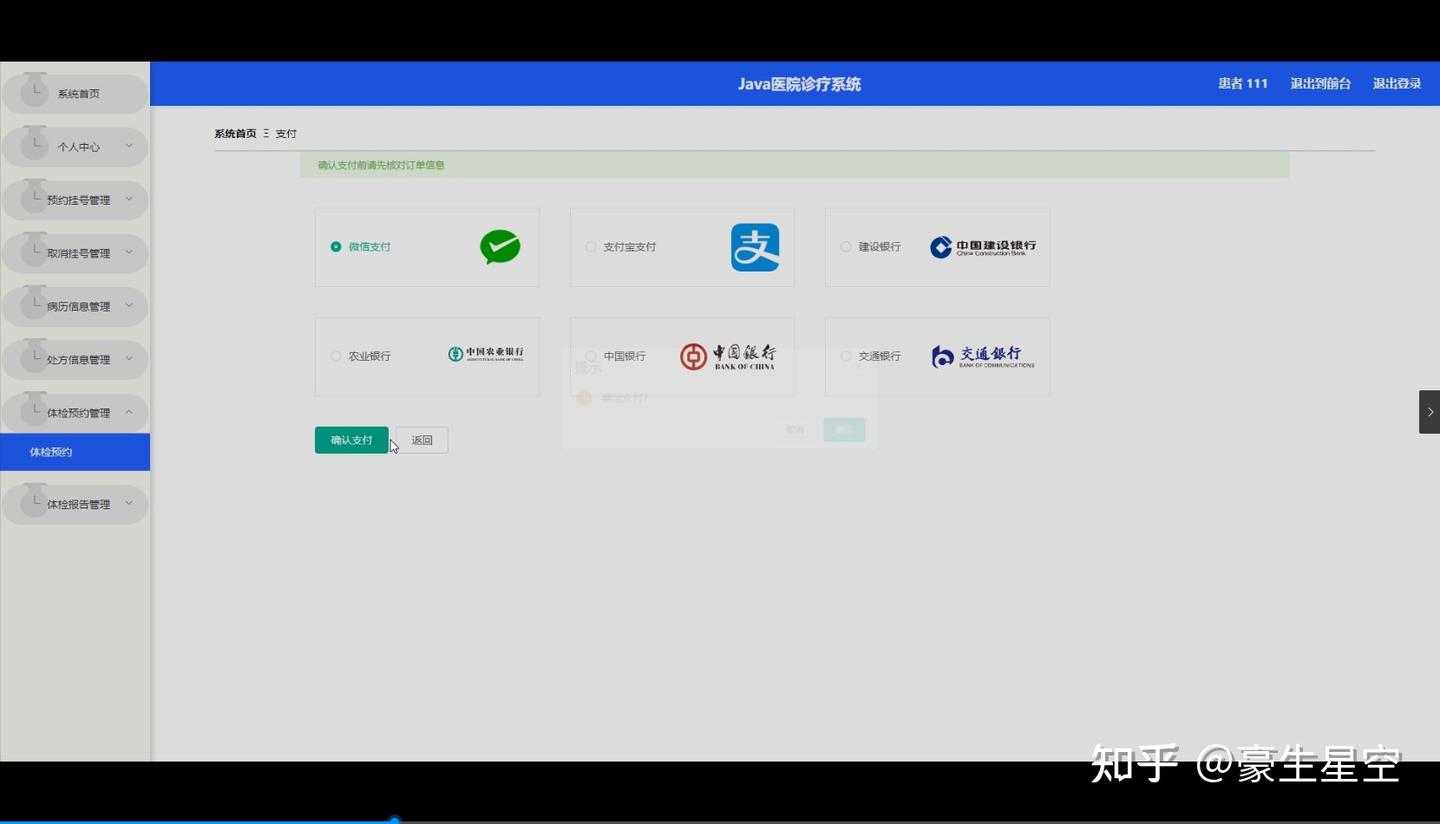The image size is (1440, 824).
Task: Click the icon beside 系统首页 in sidebar
Action: [35, 91]
